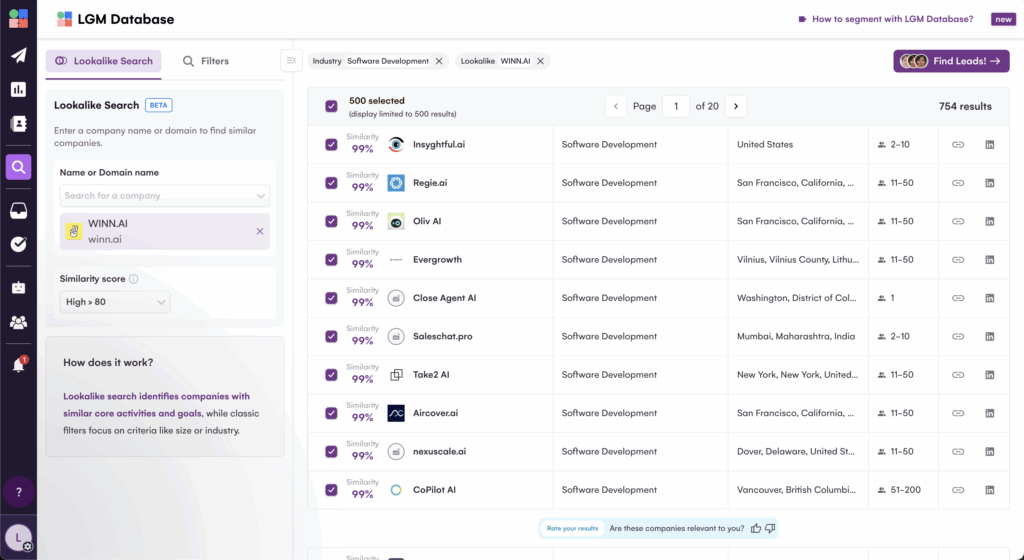Open notifications bell with red badge

click(x=18, y=365)
